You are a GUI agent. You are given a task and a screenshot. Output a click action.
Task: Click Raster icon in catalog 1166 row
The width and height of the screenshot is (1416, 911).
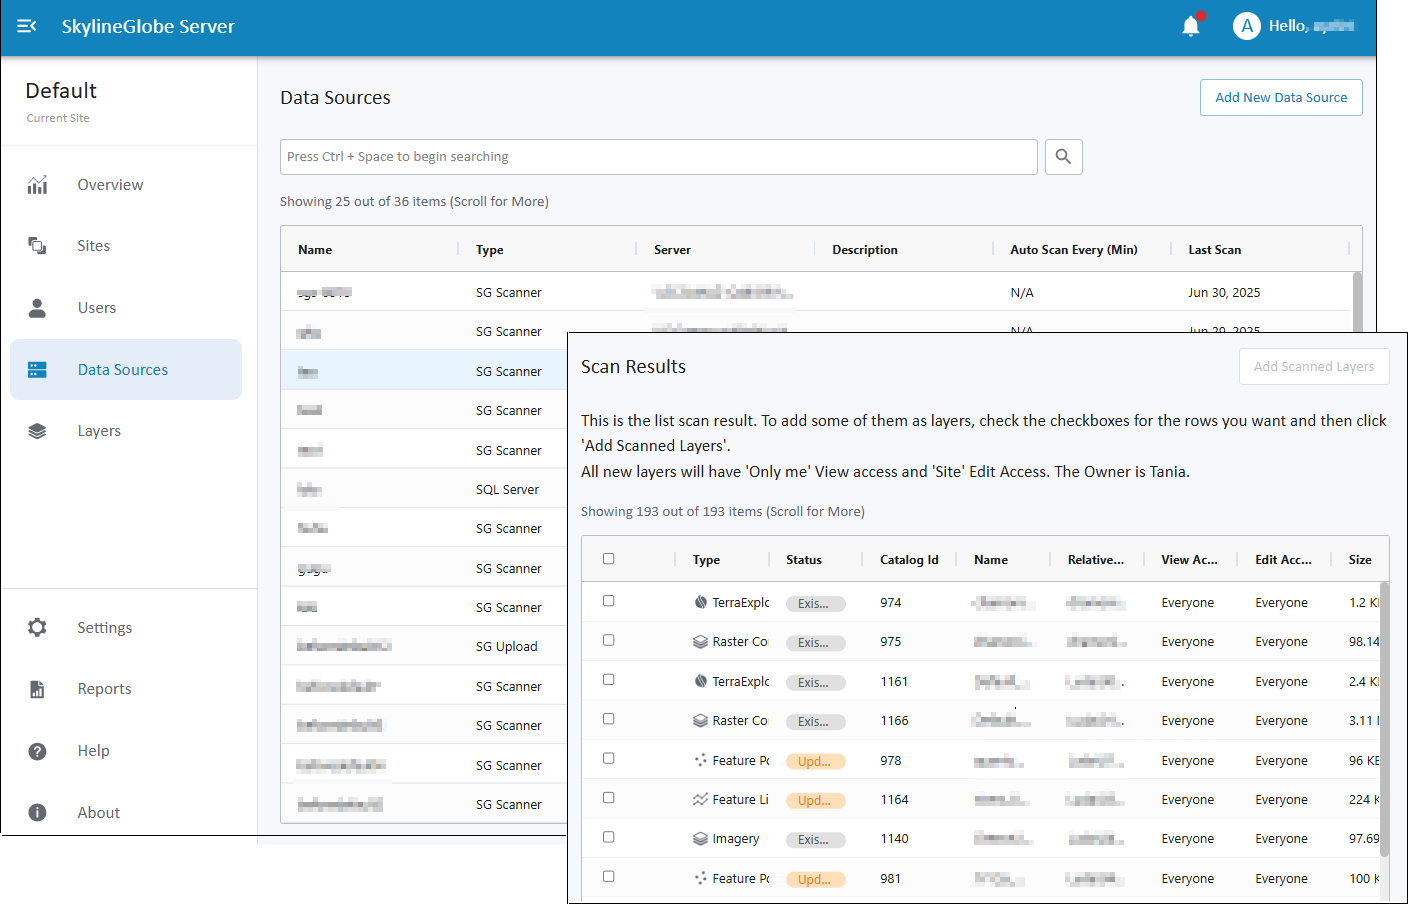click(701, 721)
